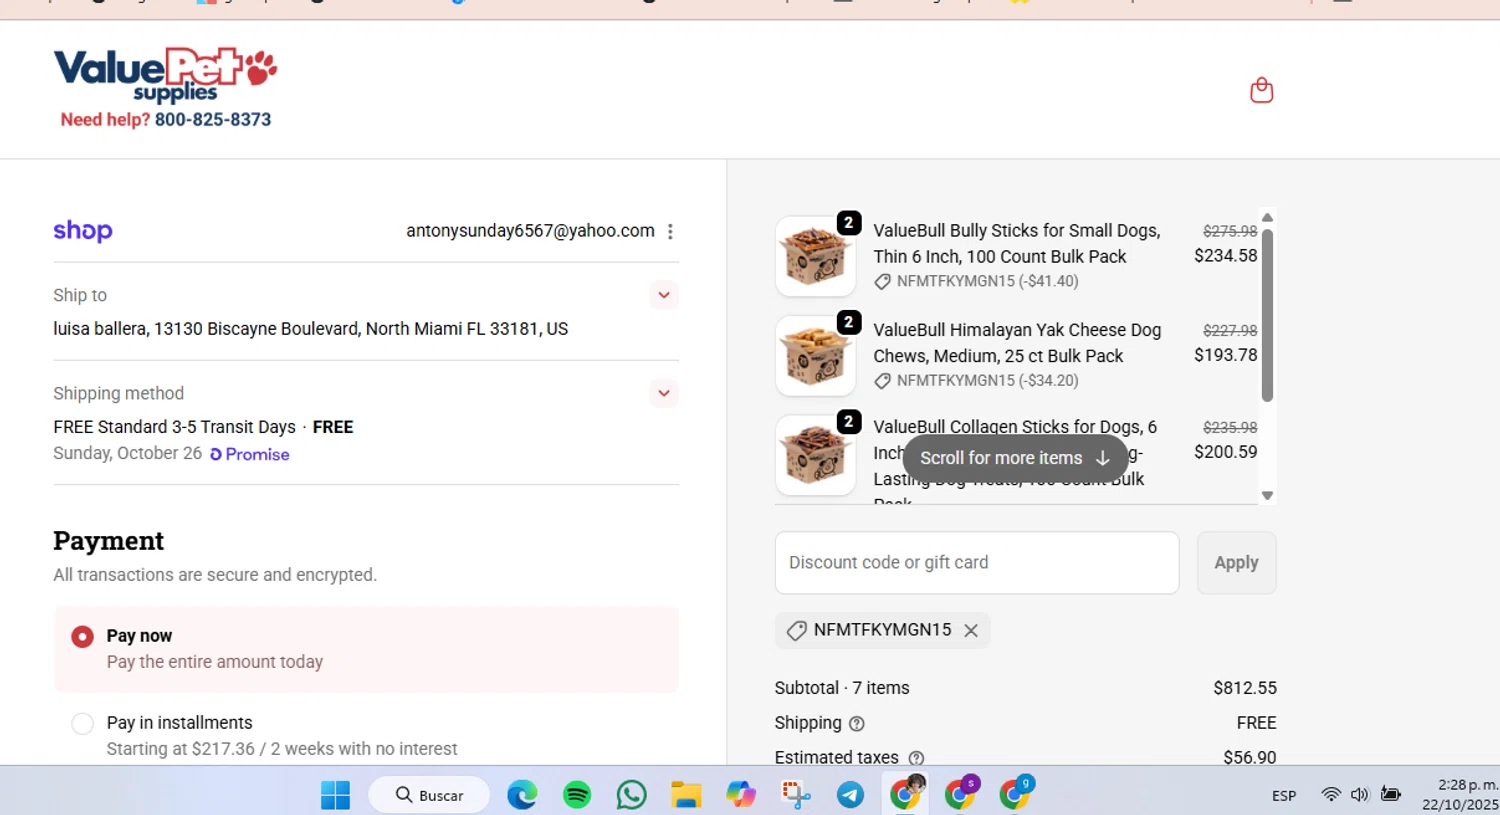Click the Buscar taskbar search box
This screenshot has width=1500, height=815.
coord(430,795)
